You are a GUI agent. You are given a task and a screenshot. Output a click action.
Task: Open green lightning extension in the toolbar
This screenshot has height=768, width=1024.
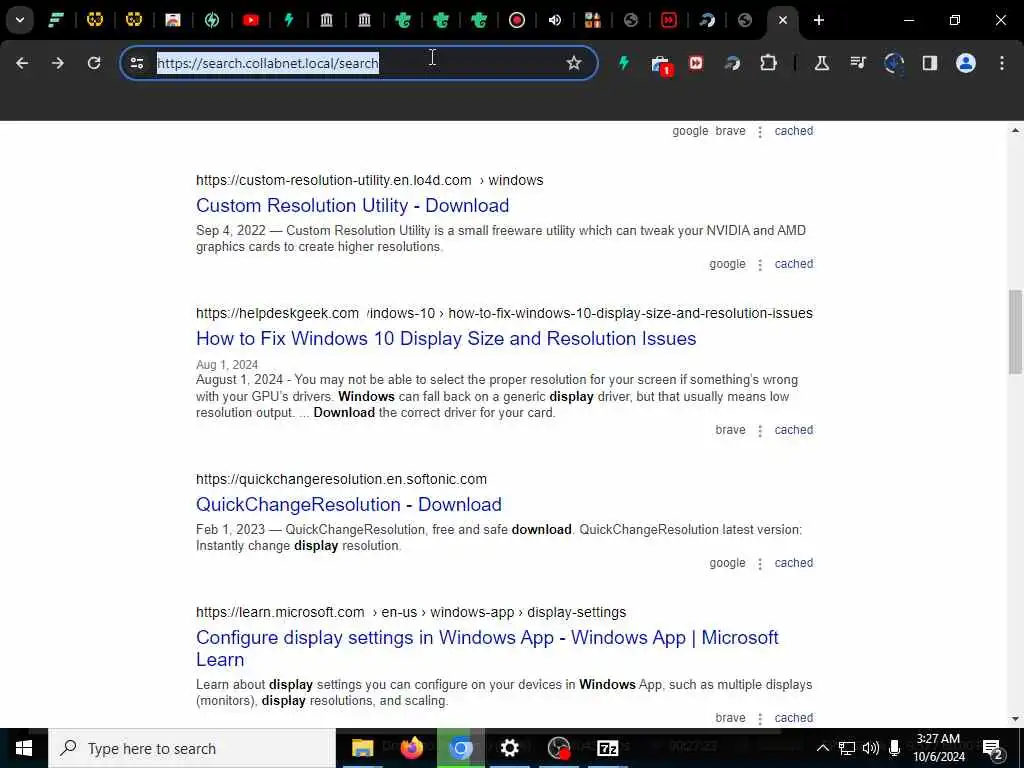(624, 63)
